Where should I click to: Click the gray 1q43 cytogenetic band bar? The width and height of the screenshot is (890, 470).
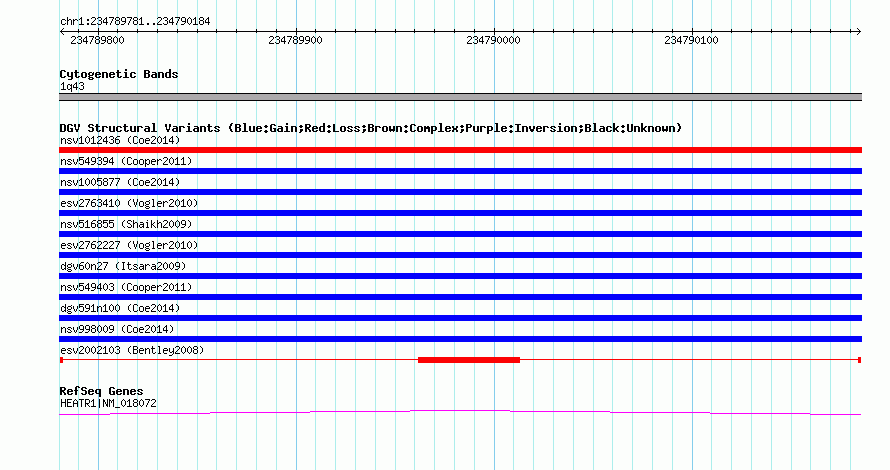pyautogui.click(x=460, y=97)
